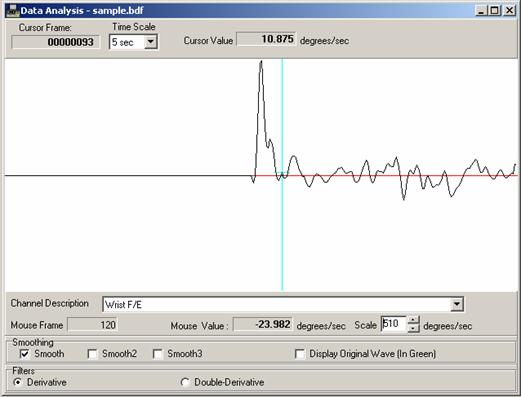The height and width of the screenshot is (397, 521).
Task: Toggle the Smooth checkbox
Action: click(25, 354)
